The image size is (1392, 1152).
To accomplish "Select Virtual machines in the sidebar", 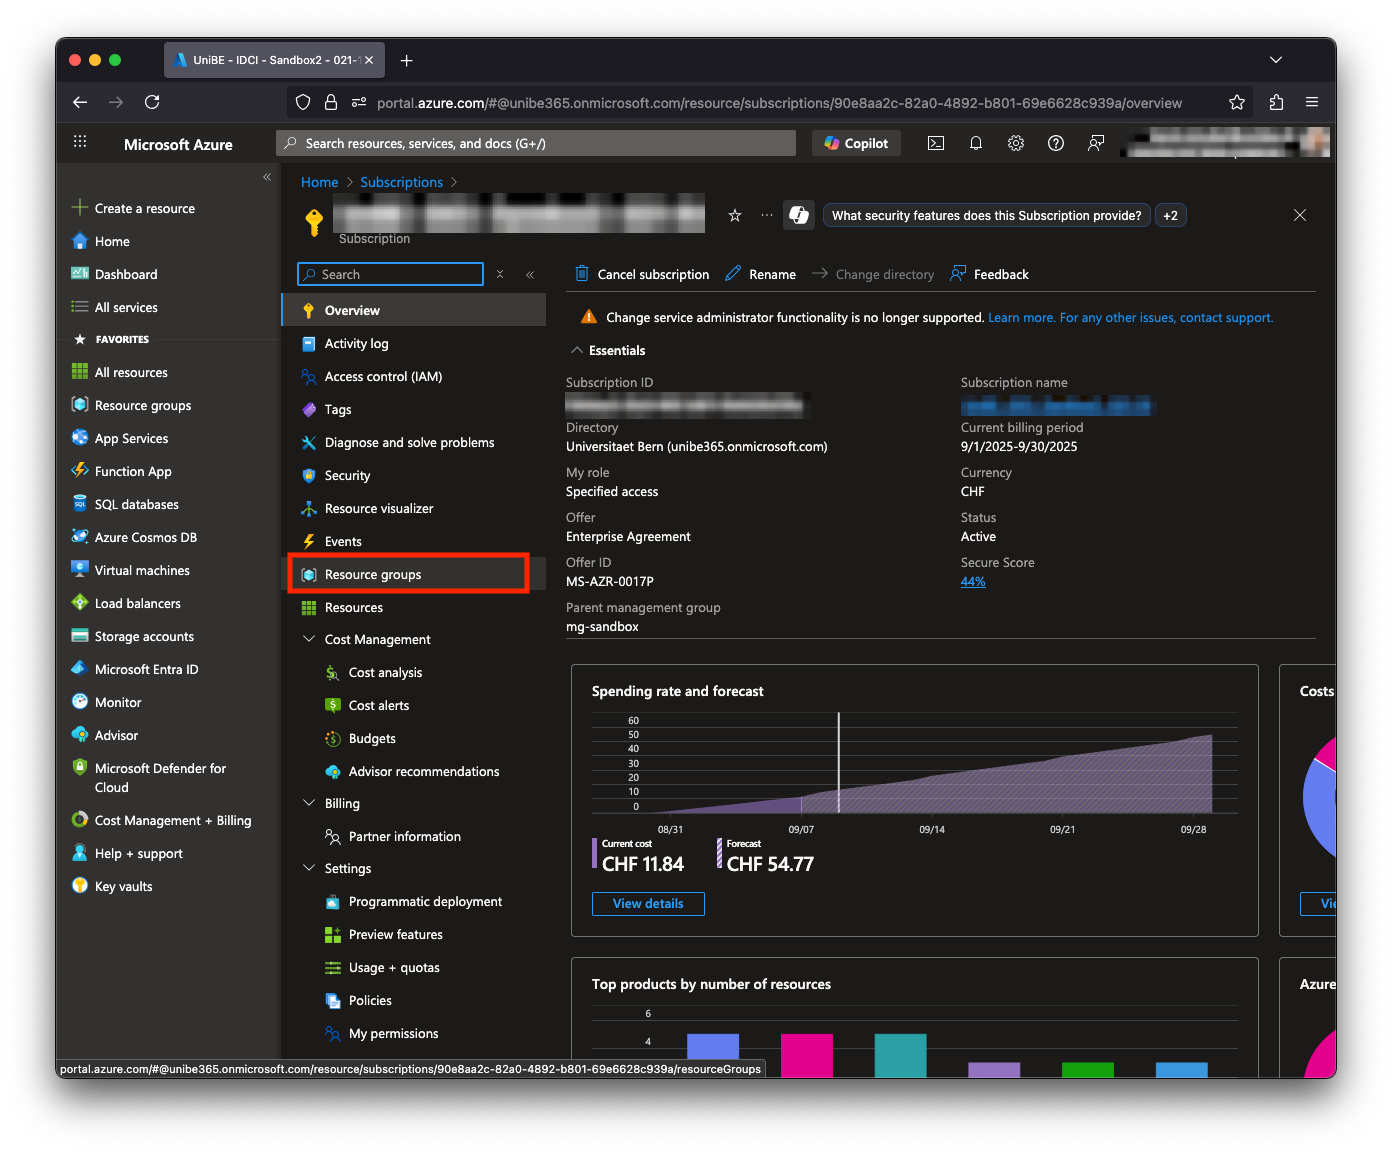I will [x=141, y=570].
